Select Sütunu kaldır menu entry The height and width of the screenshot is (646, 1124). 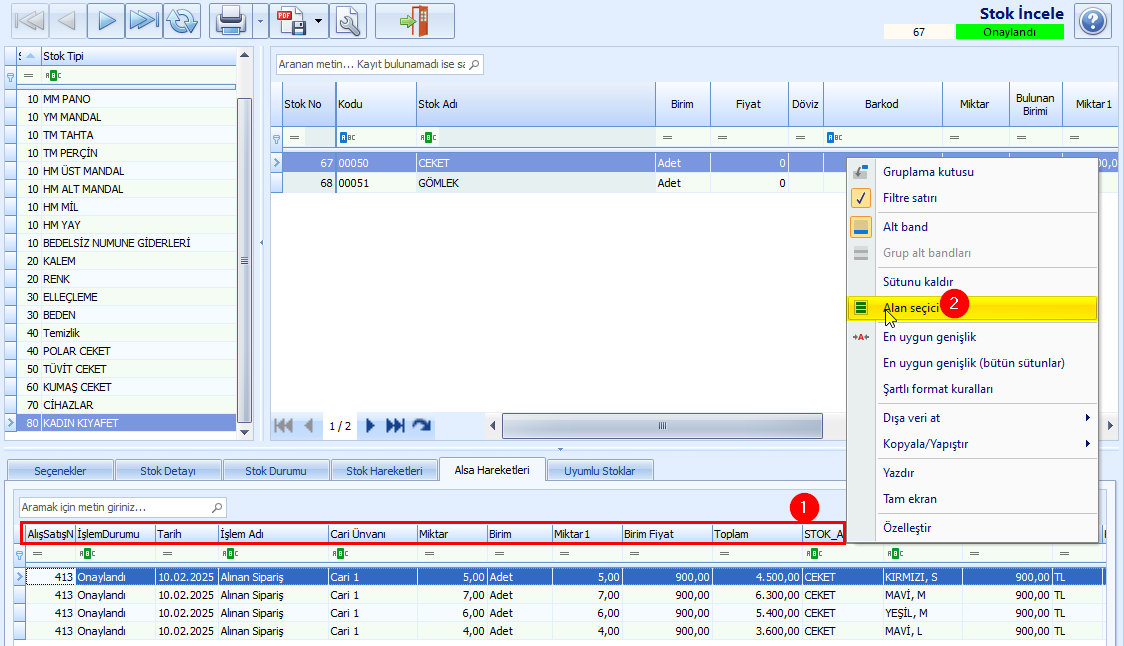coord(972,282)
